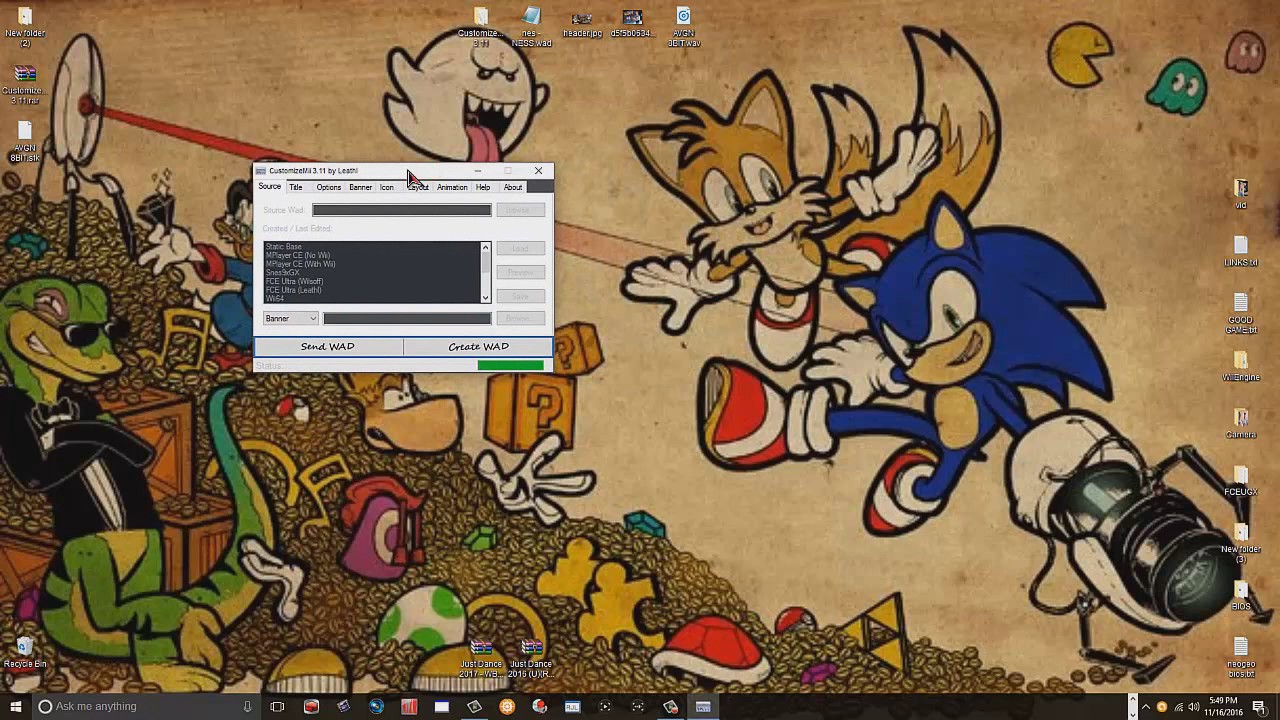Select the Recycle Bin icon

tap(25, 653)
